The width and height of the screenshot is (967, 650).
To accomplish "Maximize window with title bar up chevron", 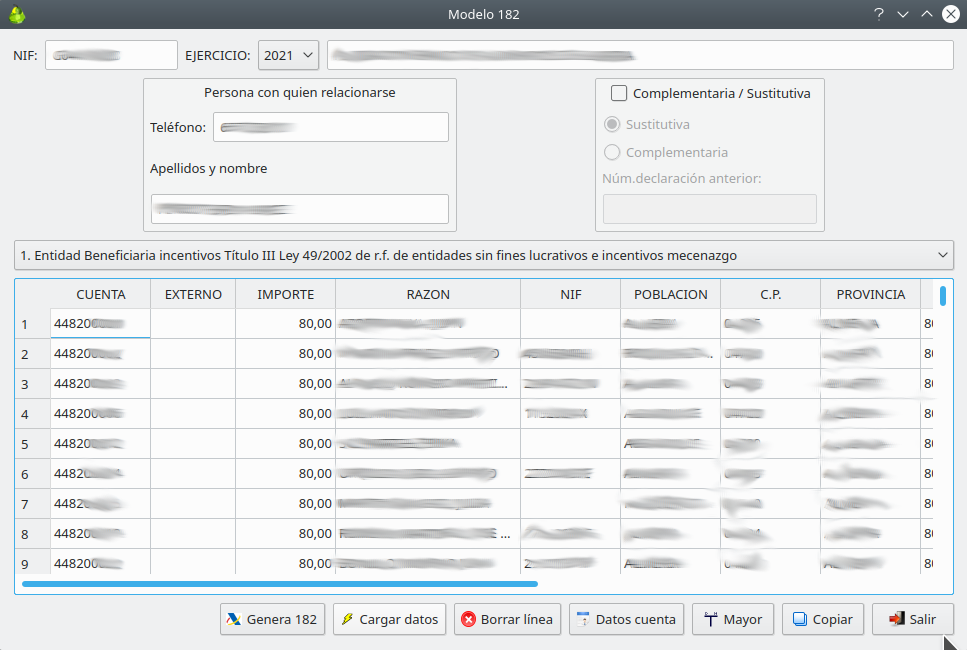I will coord(927,14).
